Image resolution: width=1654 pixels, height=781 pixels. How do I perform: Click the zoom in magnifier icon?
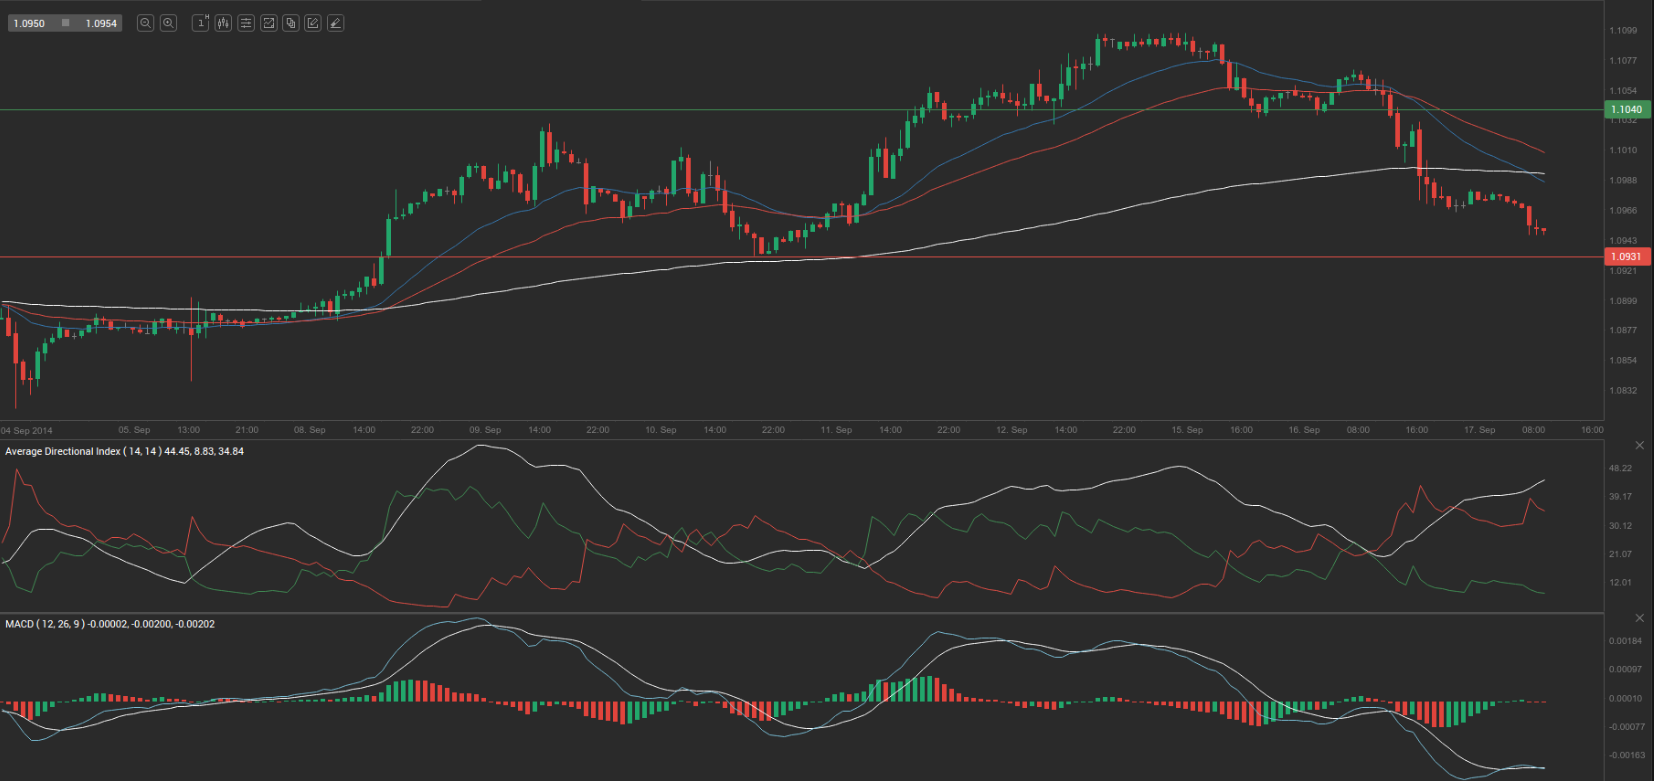169,23
